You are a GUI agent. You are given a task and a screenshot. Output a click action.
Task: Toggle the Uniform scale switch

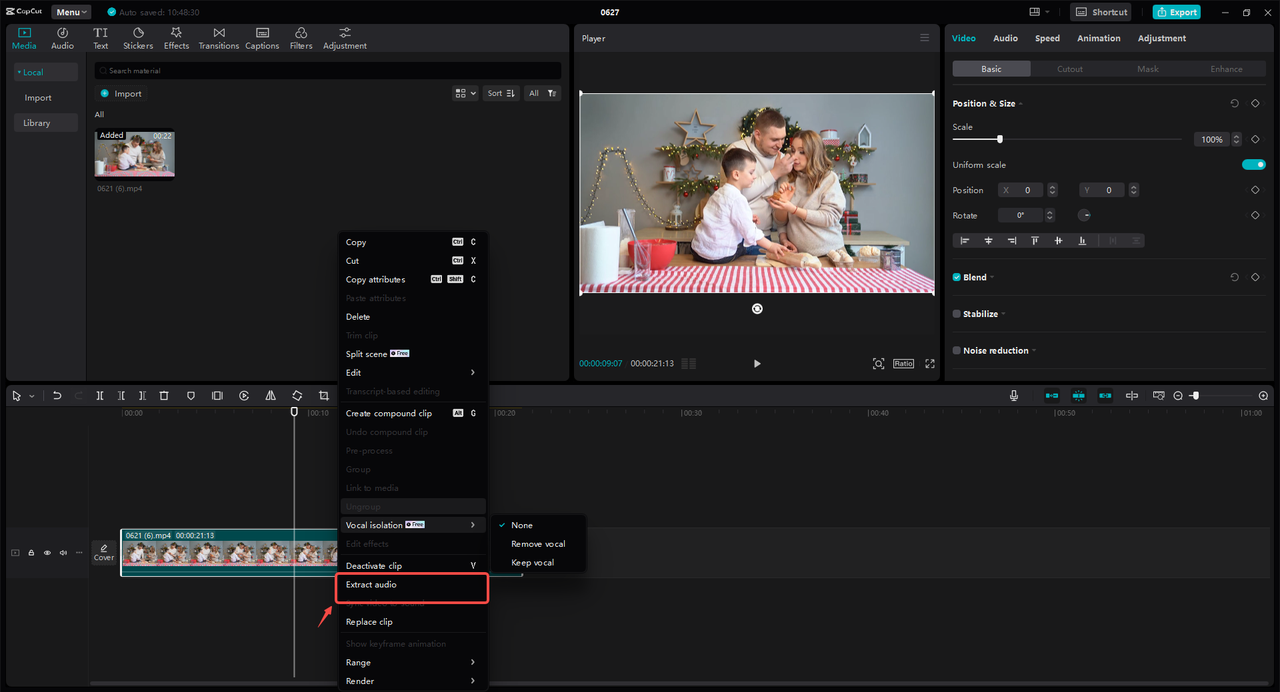(1254, 165)
